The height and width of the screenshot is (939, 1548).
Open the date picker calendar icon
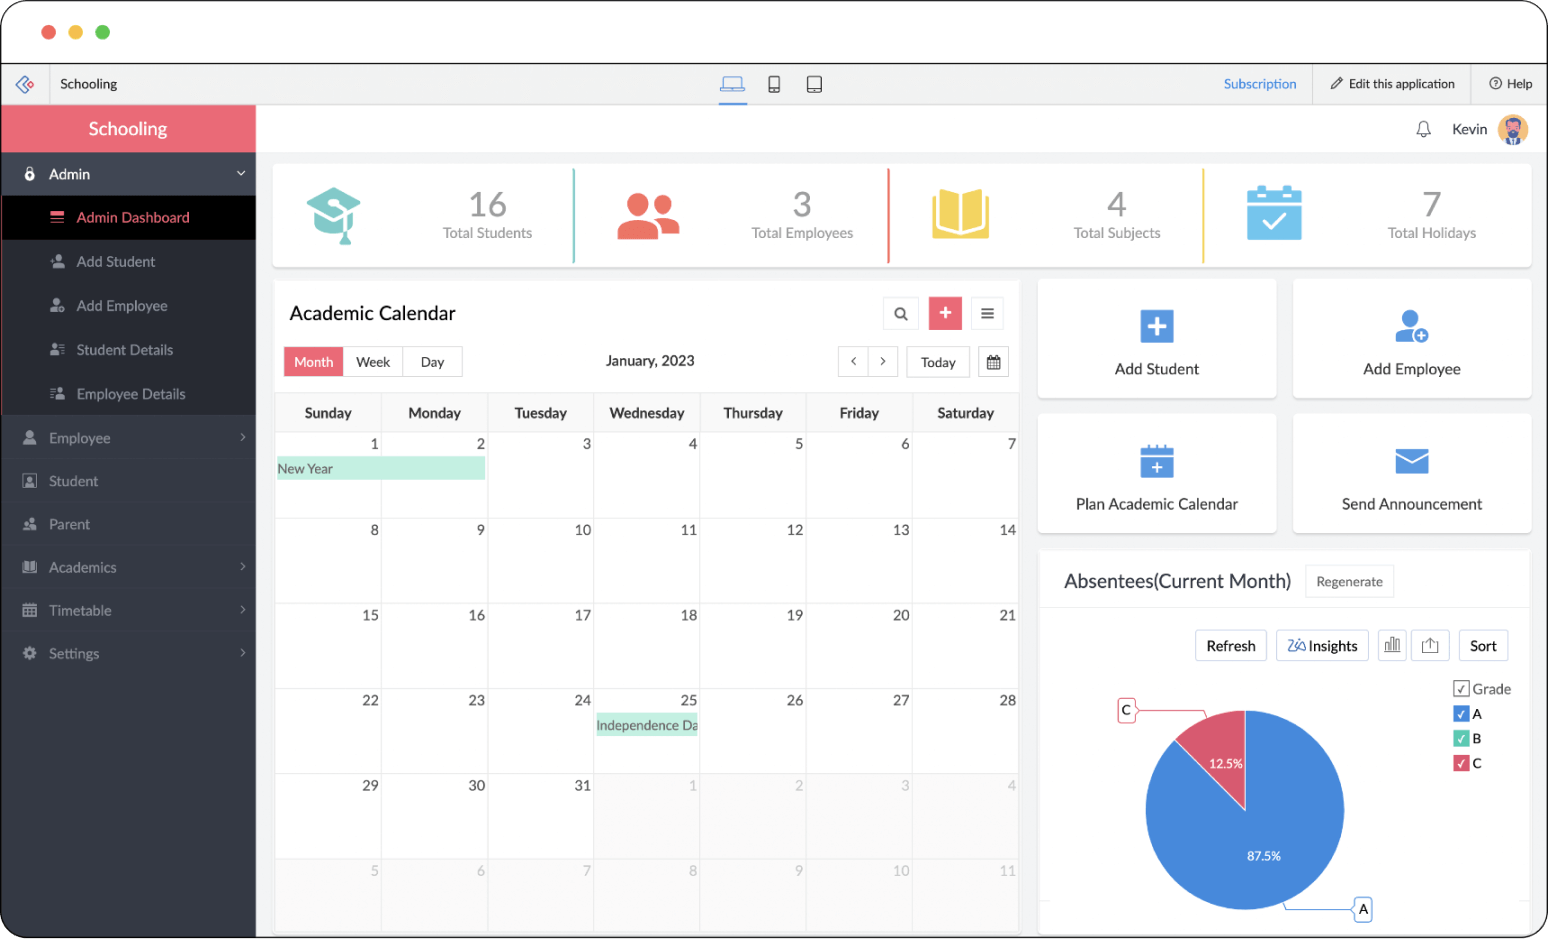(993, 362)
